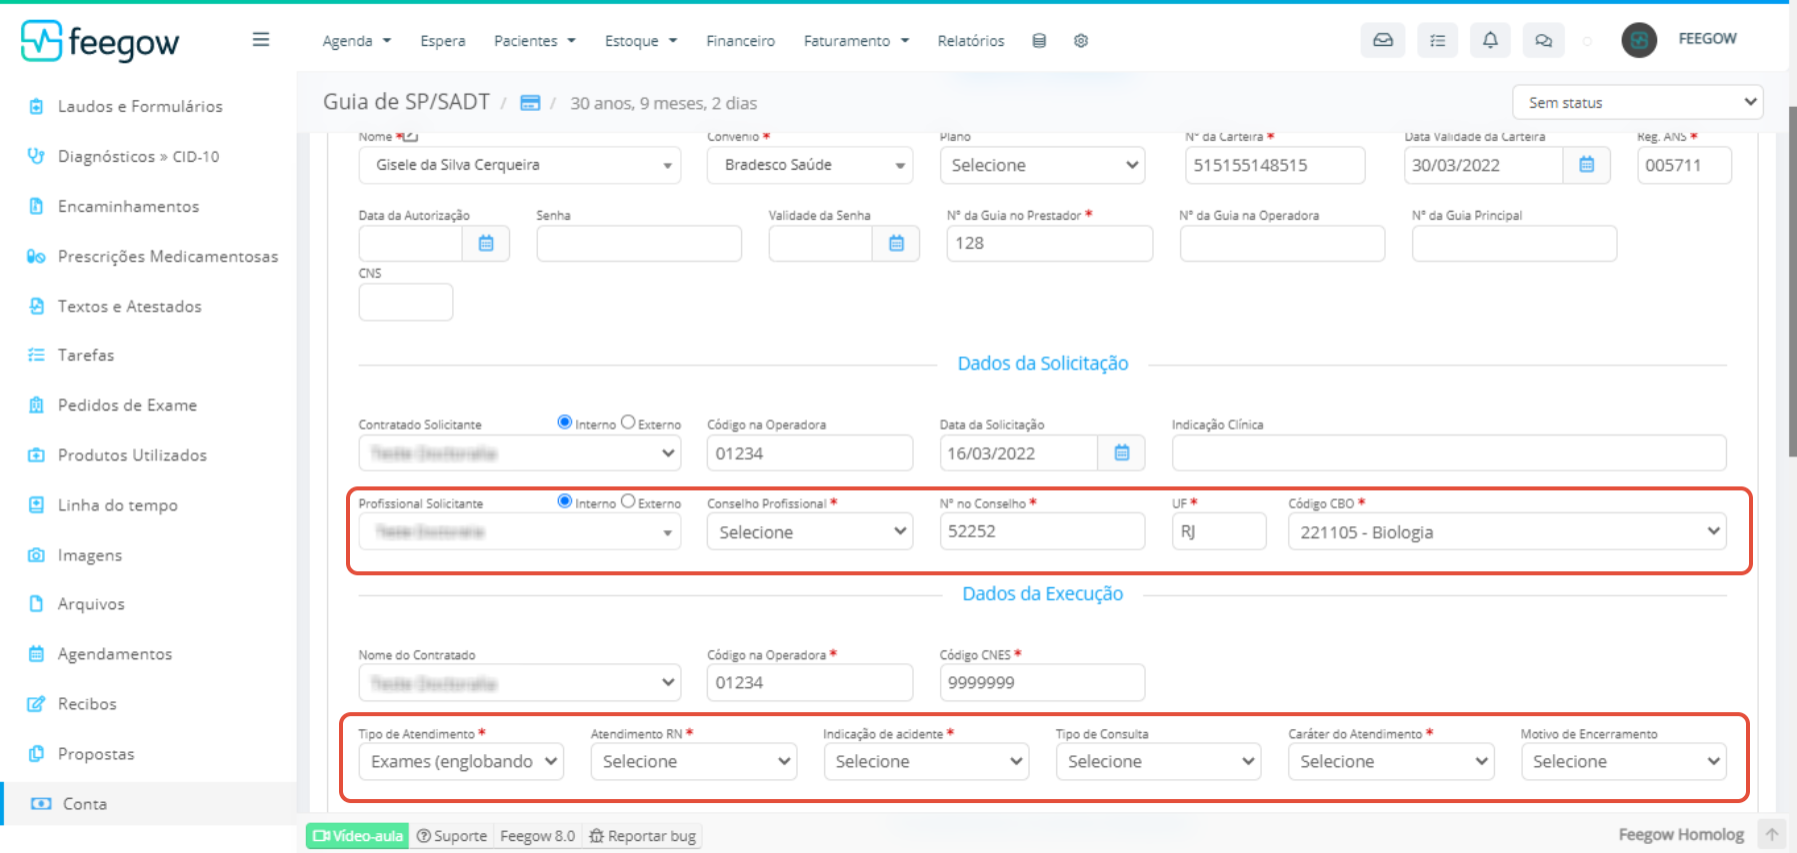Click the card icon in breadcrumb
This screenshot has width=1797, height=853.
tap(530, 103)
